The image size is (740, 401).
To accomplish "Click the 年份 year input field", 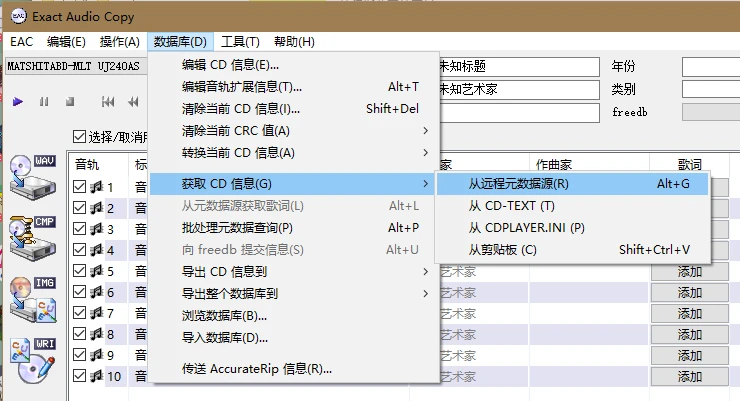I will pyautogui.click(x=711, y=67).
